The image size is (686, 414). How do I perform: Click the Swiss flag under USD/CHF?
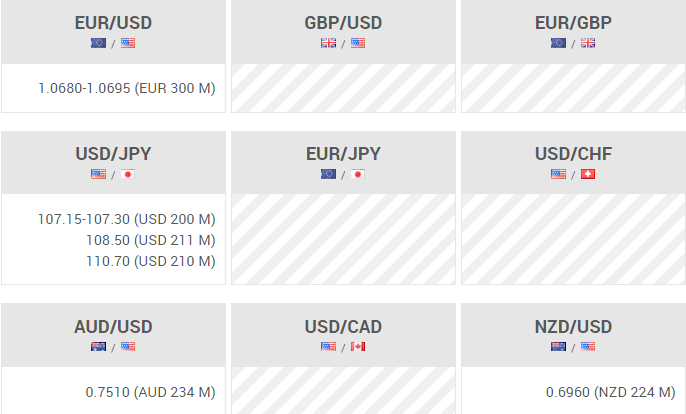pos(588,174)
